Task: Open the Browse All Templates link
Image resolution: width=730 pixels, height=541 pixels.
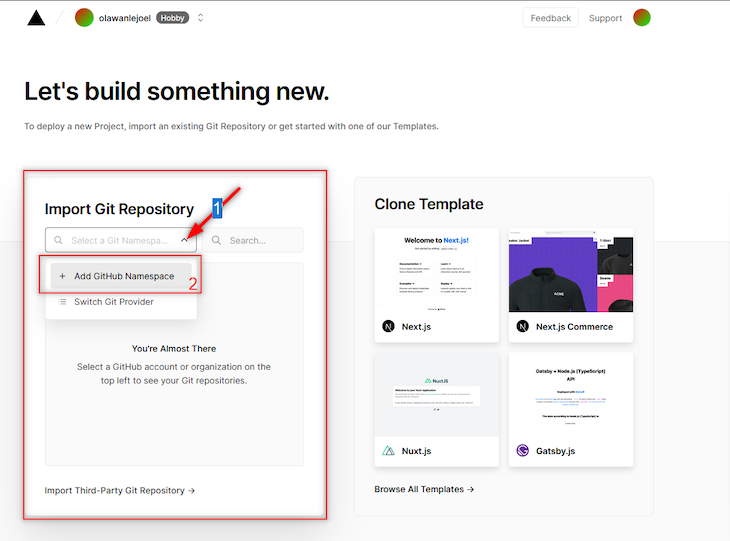Action: tap(424, 489)
